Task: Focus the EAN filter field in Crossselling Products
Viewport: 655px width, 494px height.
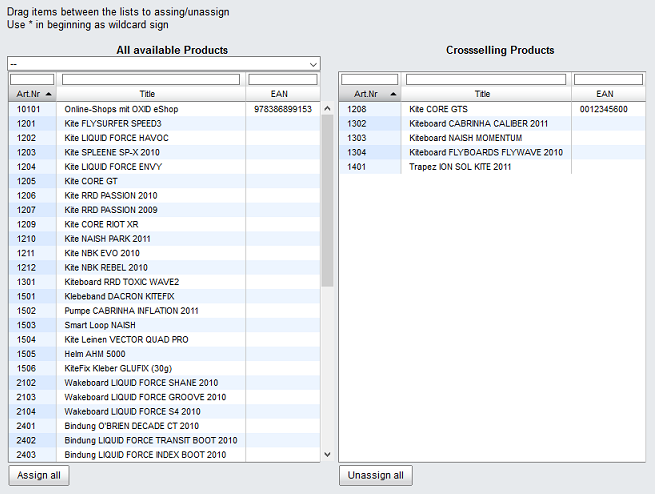Action: tap(608, 79)
